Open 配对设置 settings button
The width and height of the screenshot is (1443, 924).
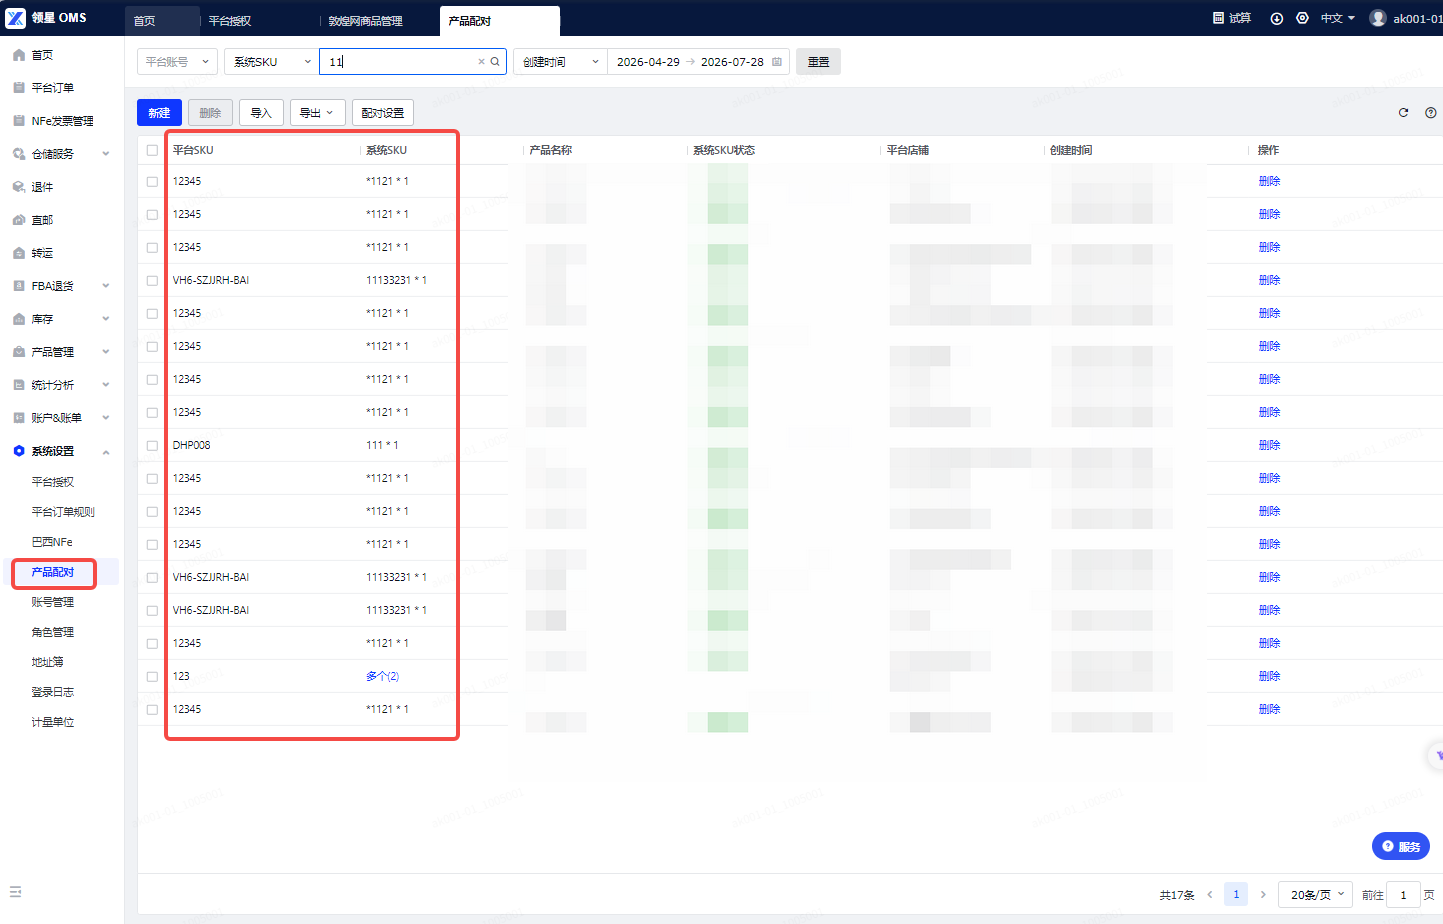pos(383,113)
